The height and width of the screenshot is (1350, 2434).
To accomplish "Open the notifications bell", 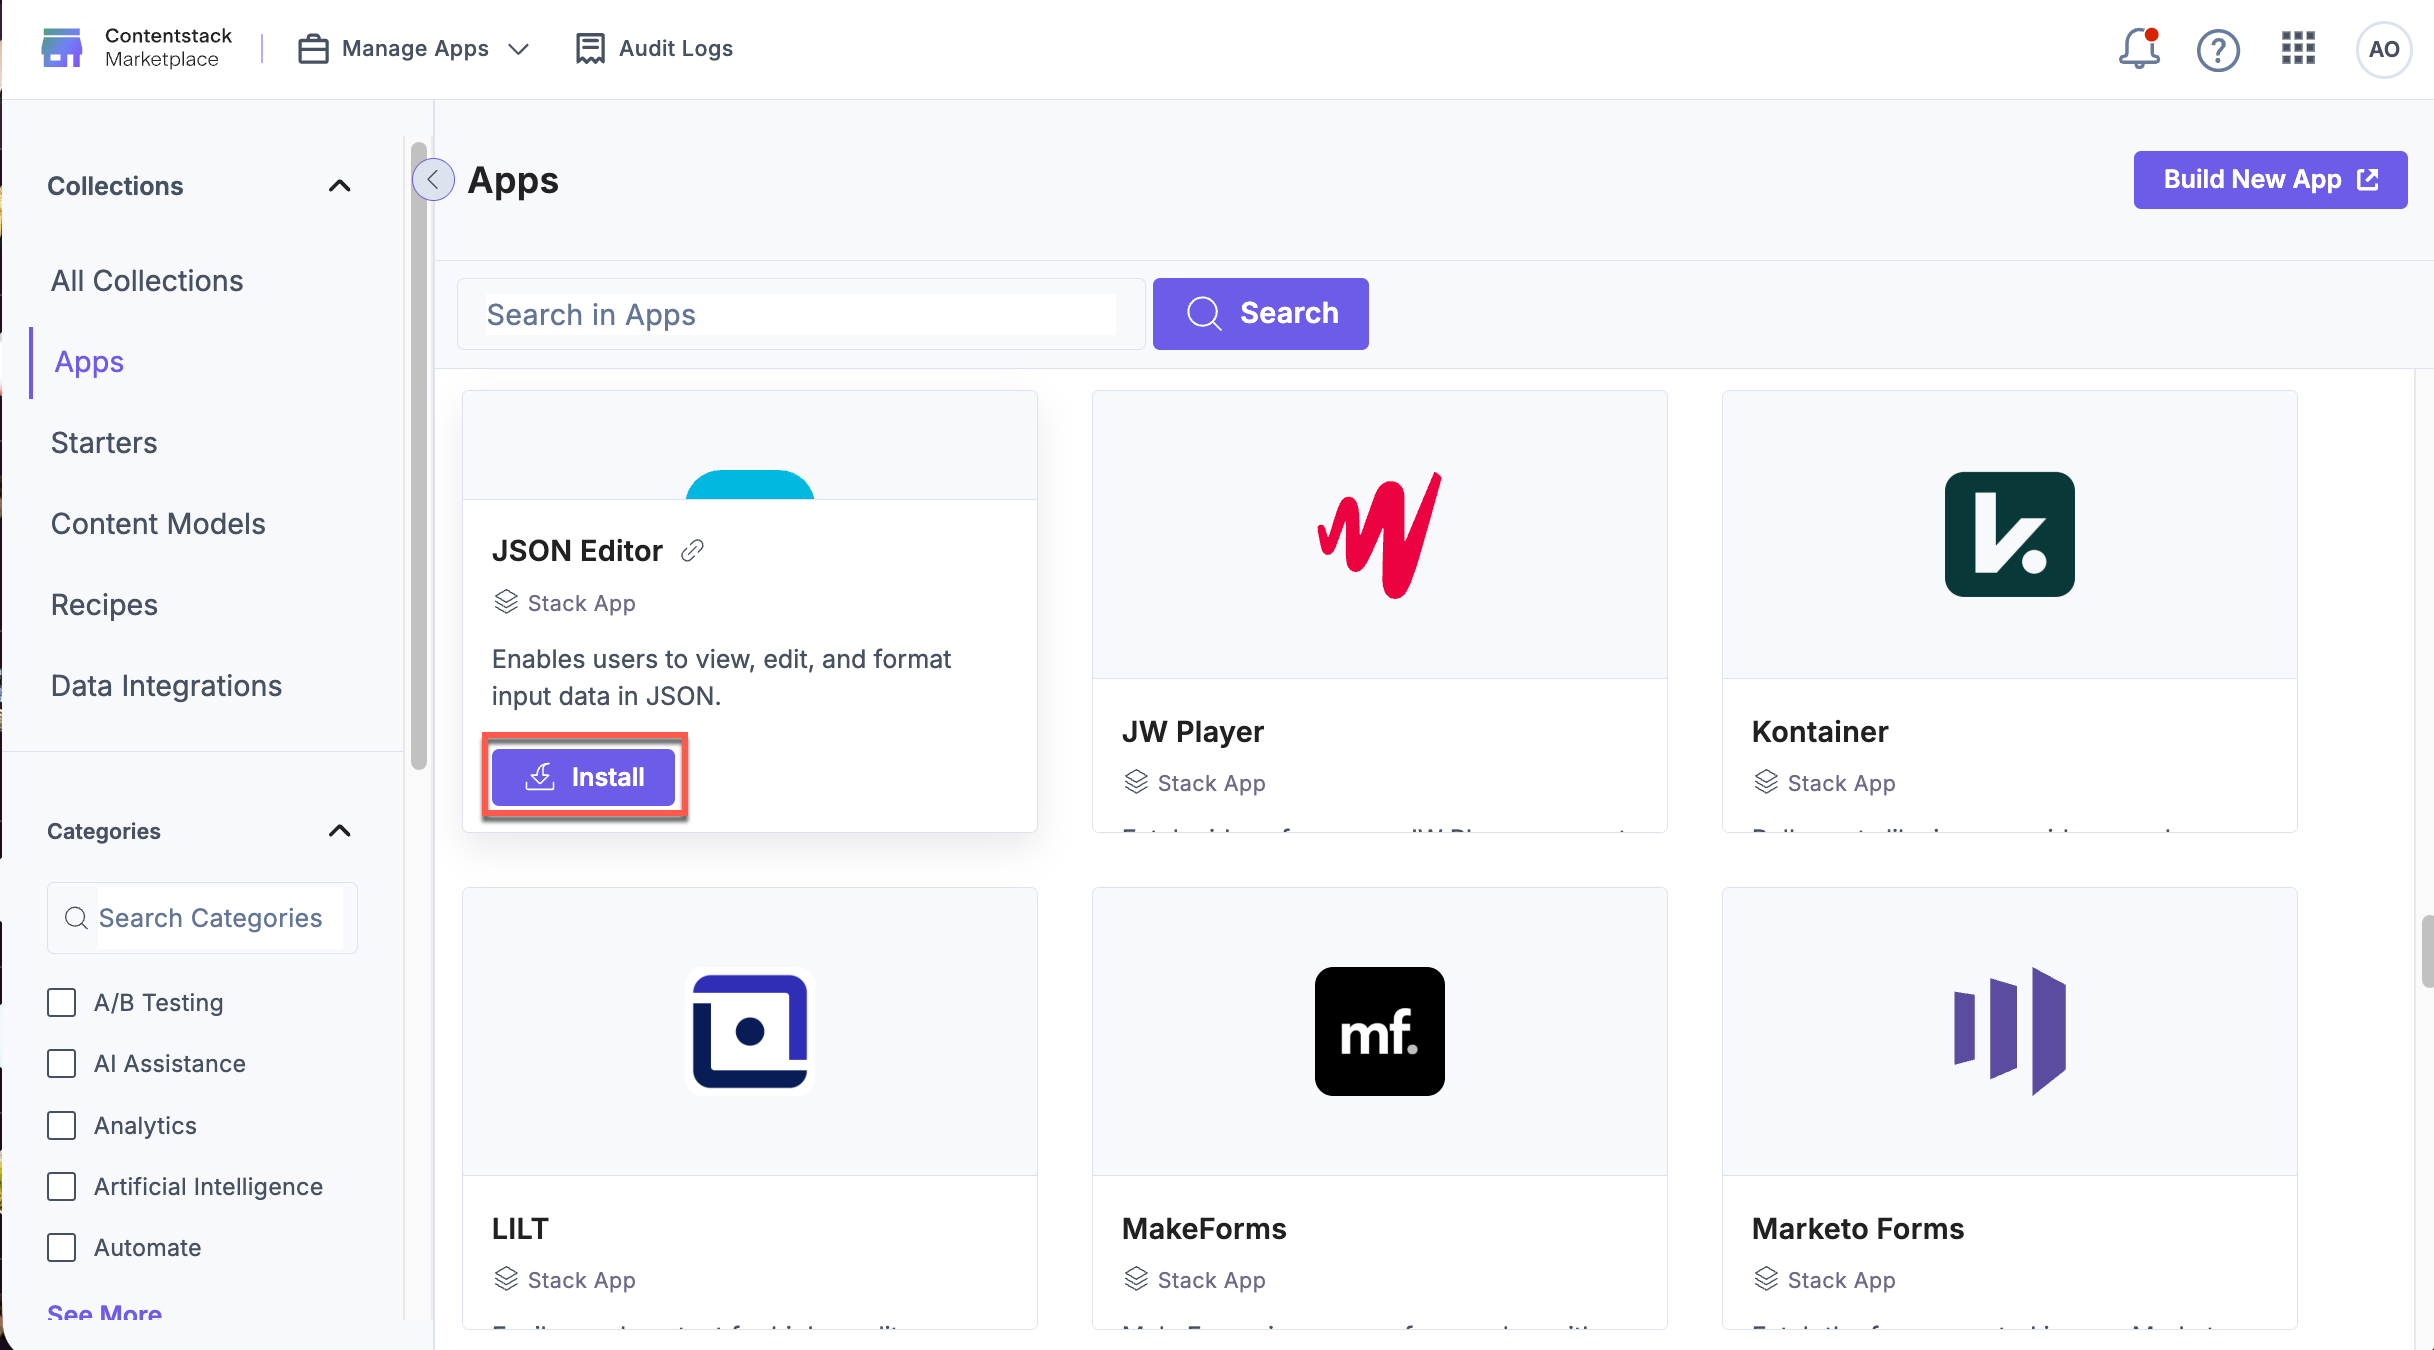I will [2139, 48].
